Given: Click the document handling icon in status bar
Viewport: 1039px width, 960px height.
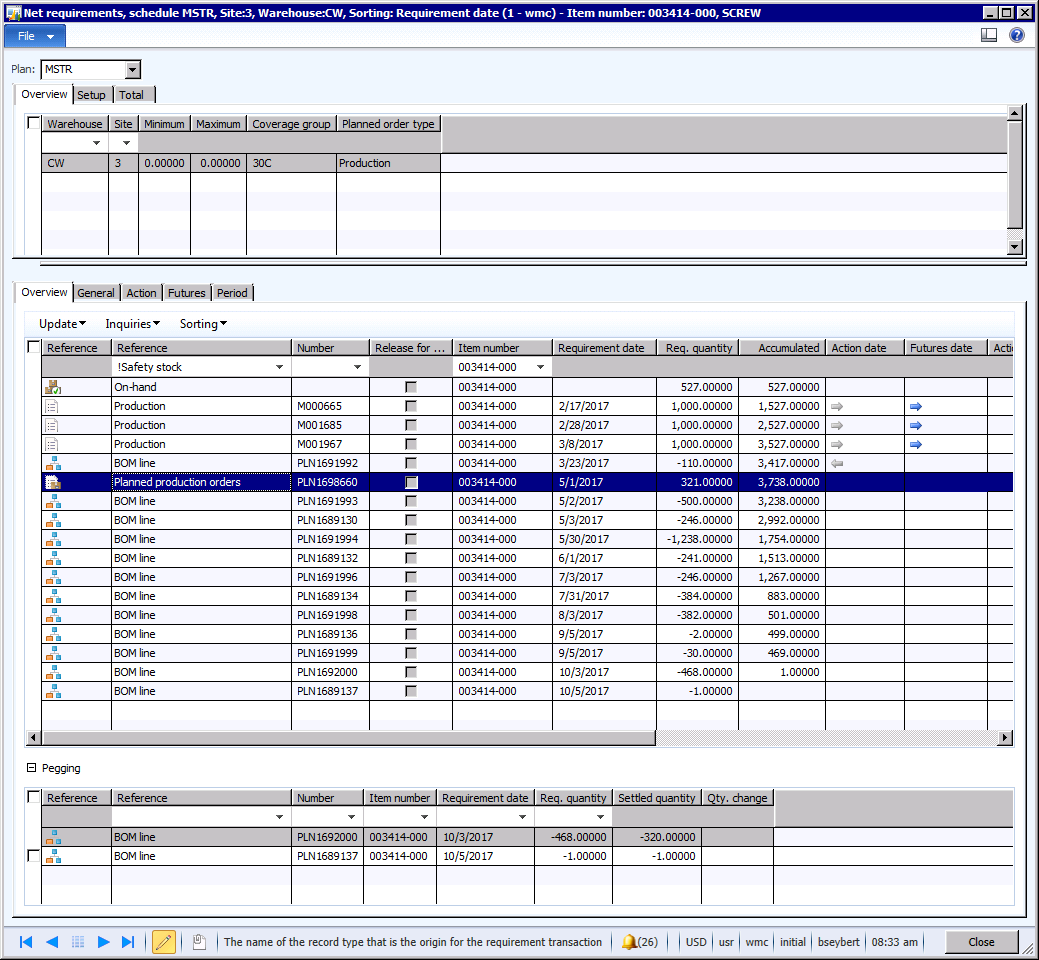Looking at the screenshot, I should coord(199,942).
